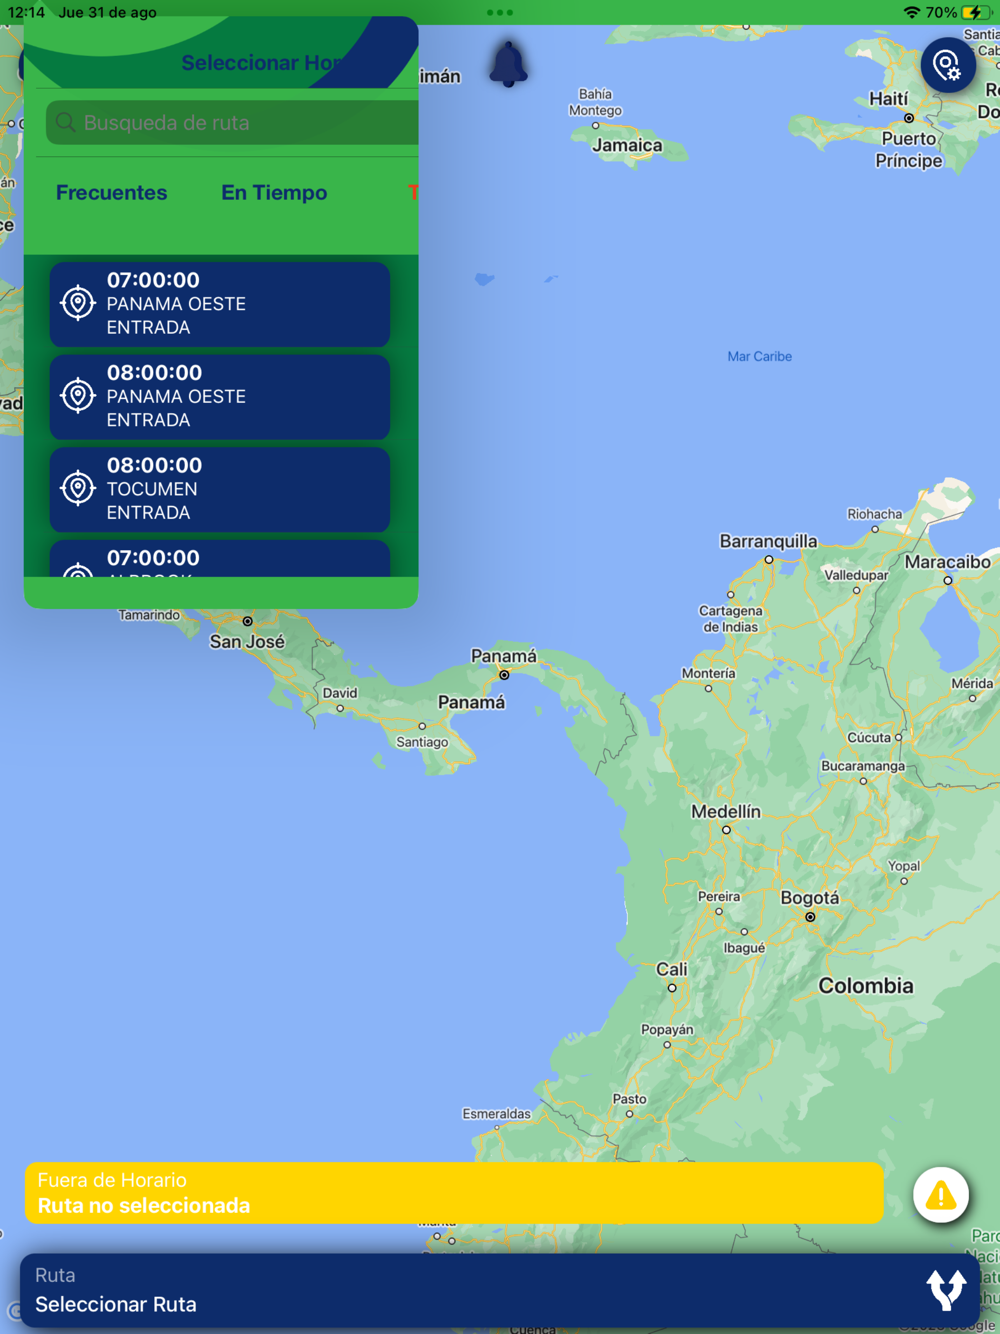Viewport: 1000px width, 1334px height.
Task: Select the 07:00:00 PANAMA OESTE ENTRADA route
Action: (x=220, y=304)
